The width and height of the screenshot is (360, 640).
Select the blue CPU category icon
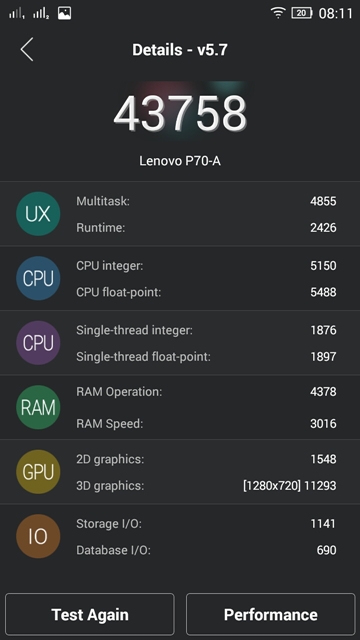(38, 278)
